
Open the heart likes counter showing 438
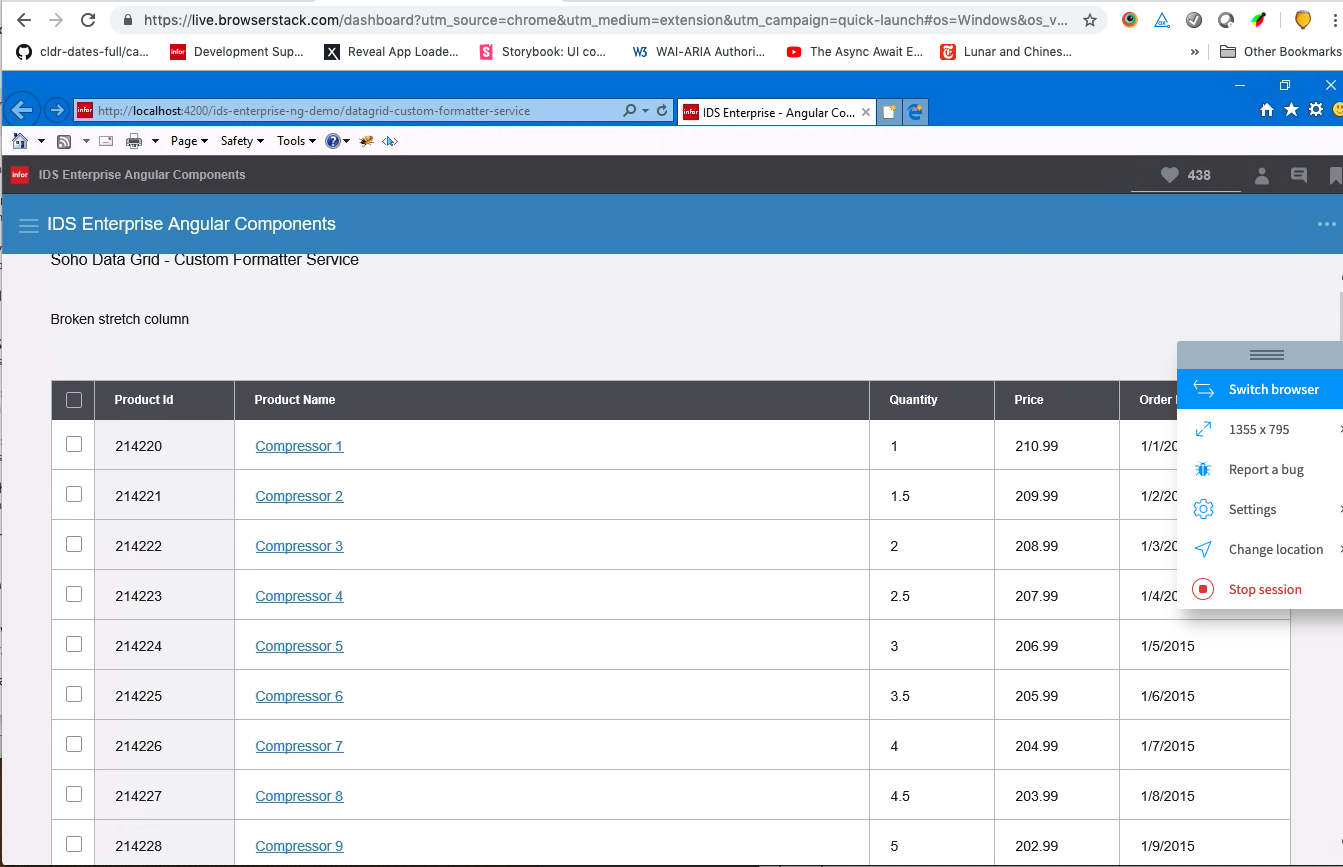coord(1185,175)
